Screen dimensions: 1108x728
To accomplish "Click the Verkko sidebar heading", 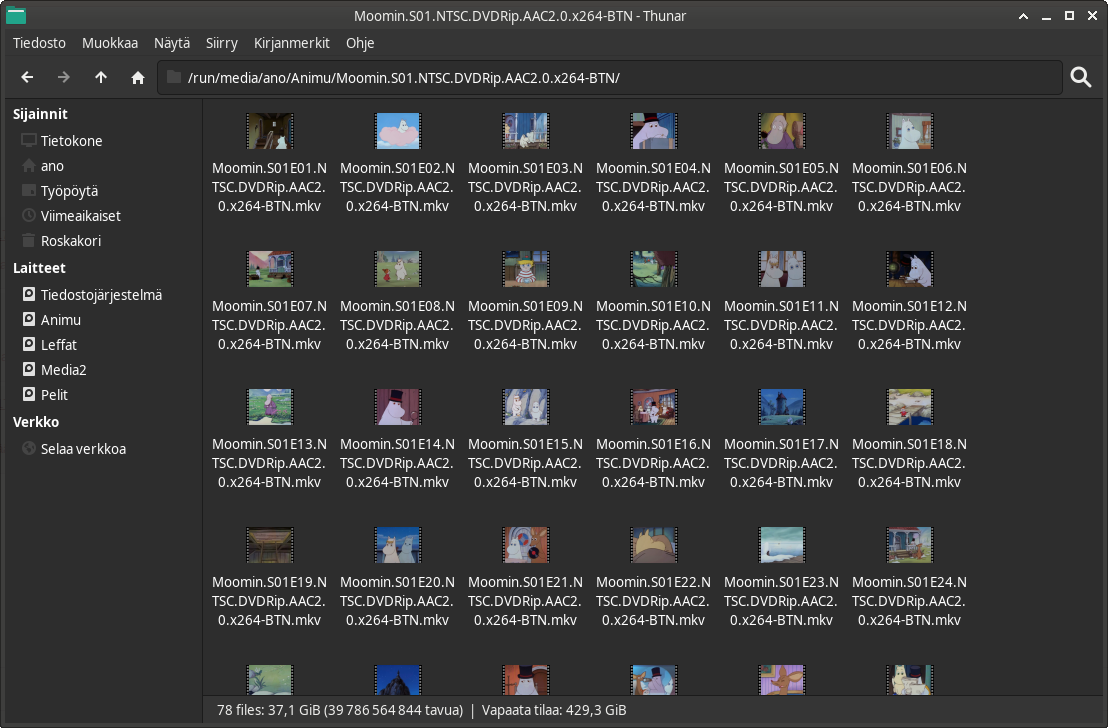I will (36, 422).
